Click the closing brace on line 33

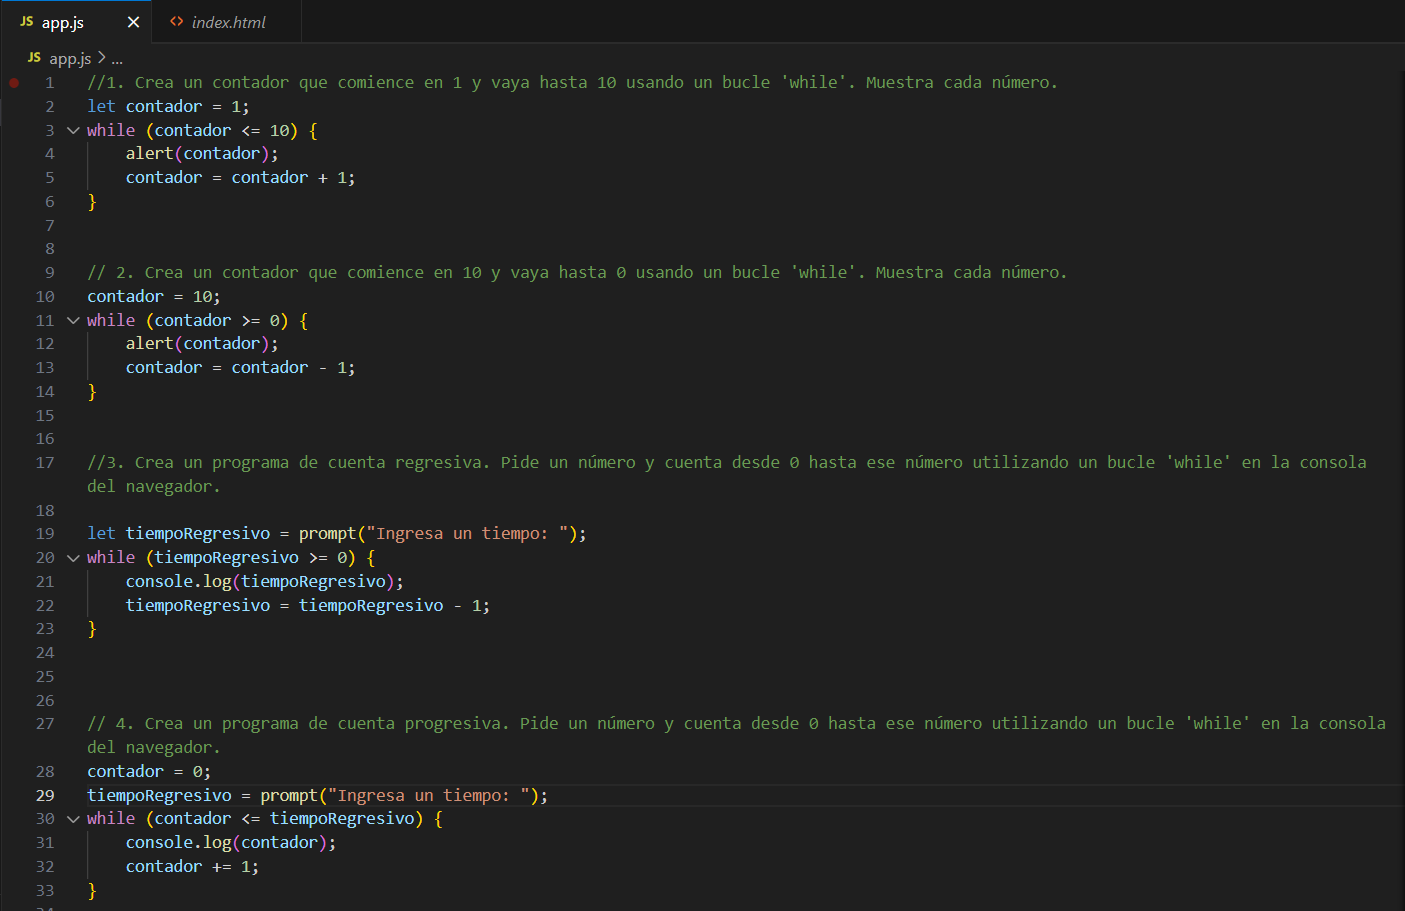pyautogui.click(x=92, y=891)
